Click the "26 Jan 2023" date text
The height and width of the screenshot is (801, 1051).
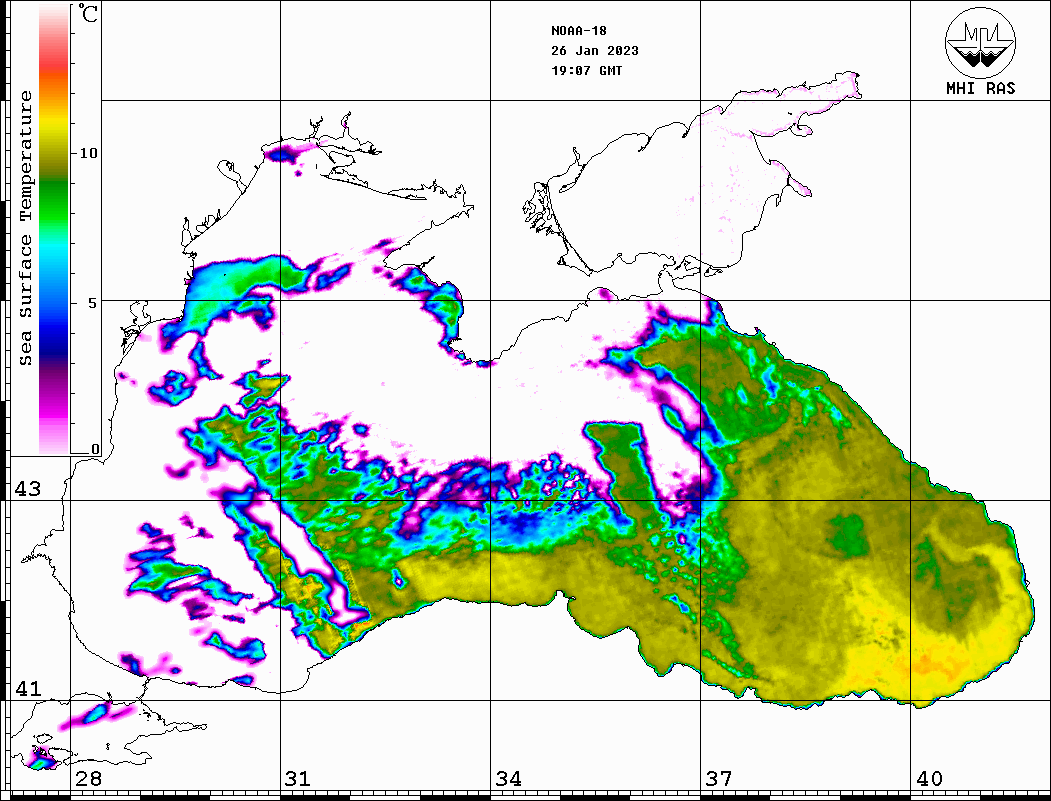(595, 51)
